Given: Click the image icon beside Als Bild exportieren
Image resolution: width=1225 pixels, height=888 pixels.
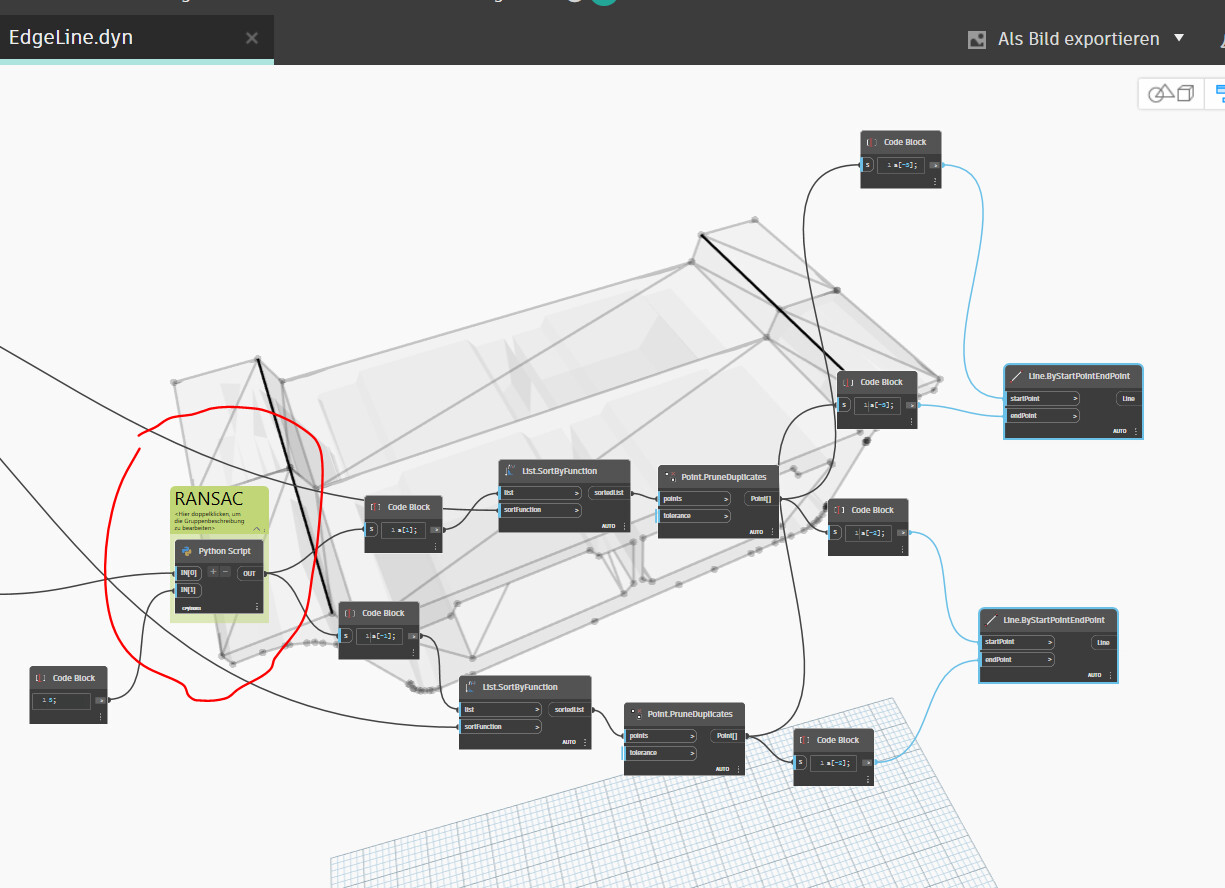Looking at the screenshot, I should pyautogui.click(x=977, y=40).
